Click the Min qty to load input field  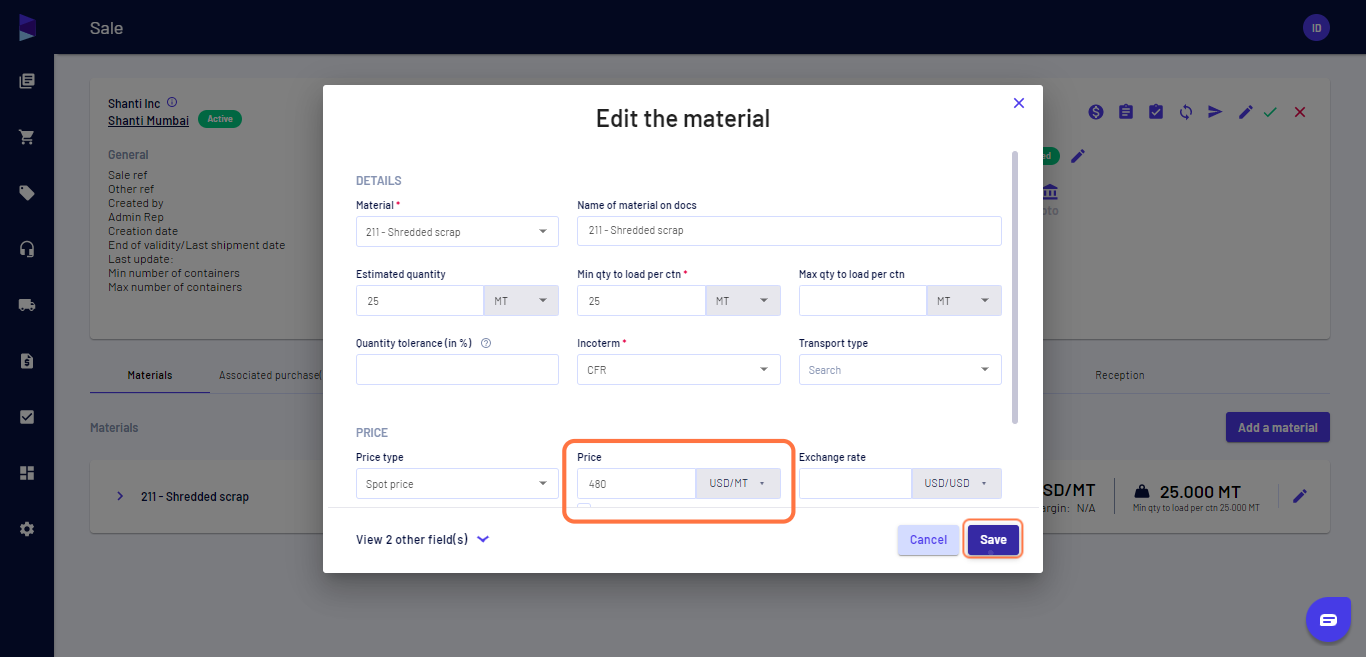pyautogui.click(x=641, y=301)
